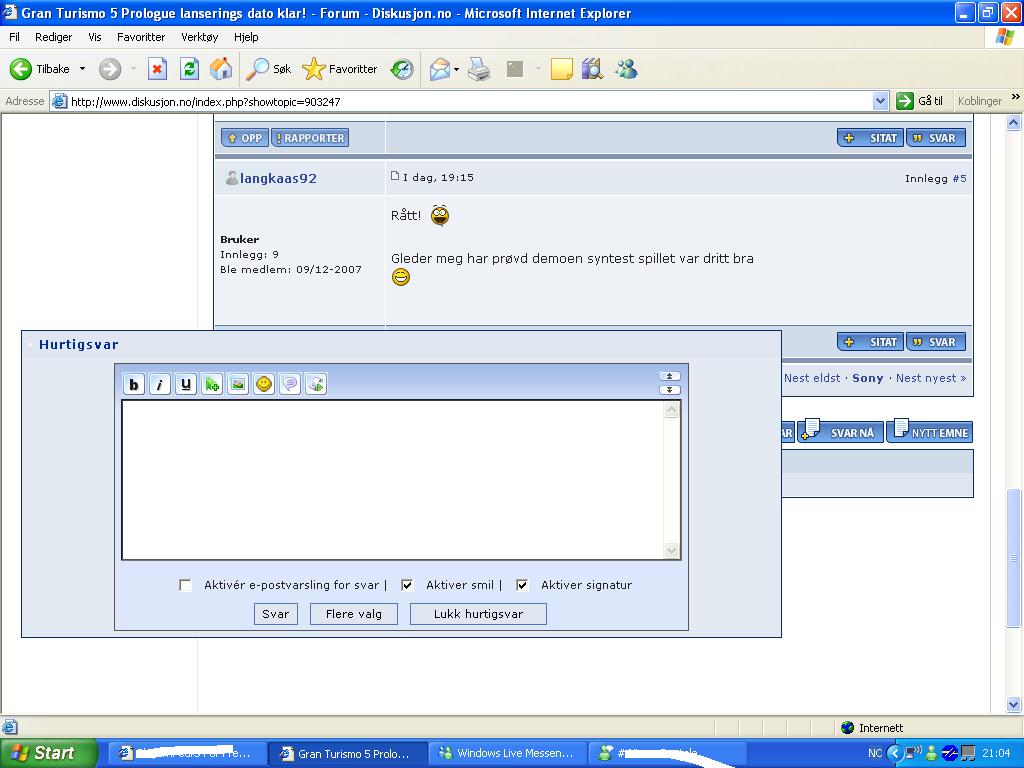The width and height of the screenshot is (1024, 768).
Task: Click the page vertical scrollbar thumb
Action: [1014, 558]
